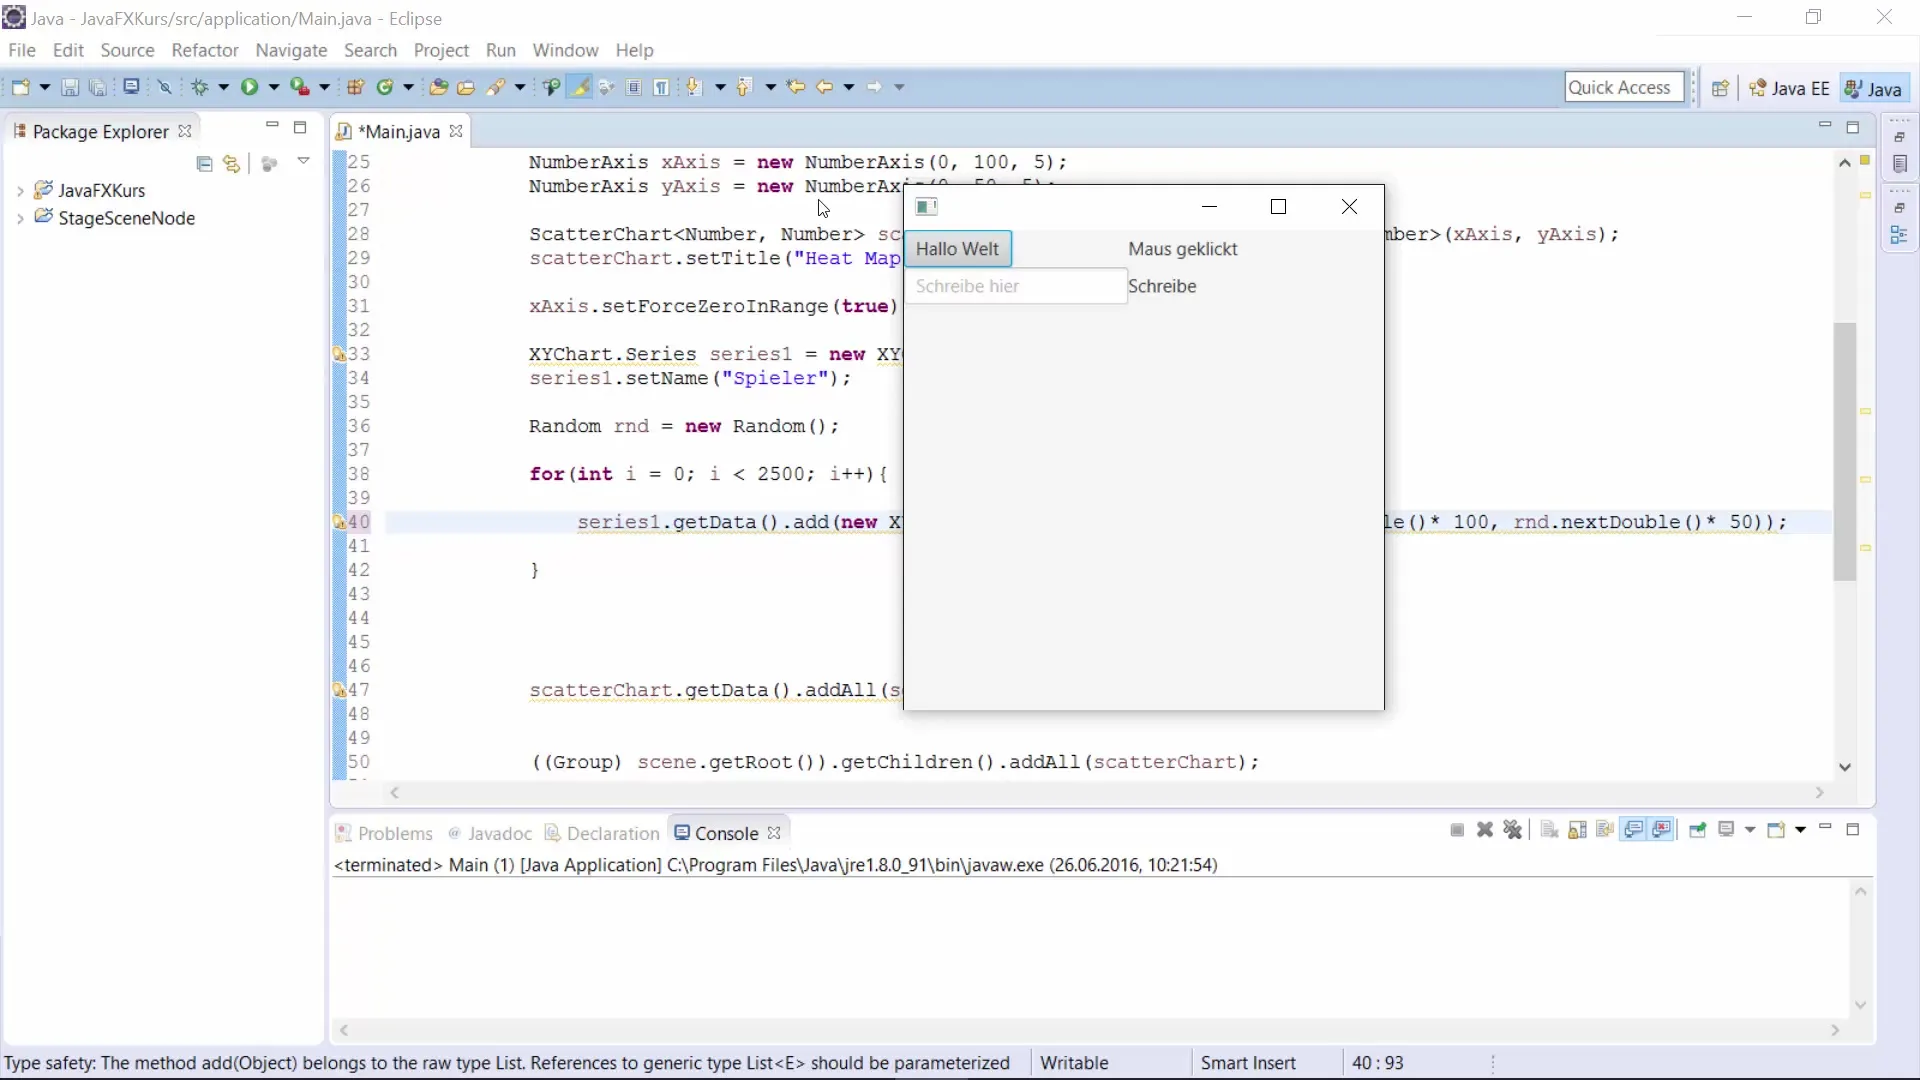
Task: Click the Open Console icon
Action: click(1777, 830)
